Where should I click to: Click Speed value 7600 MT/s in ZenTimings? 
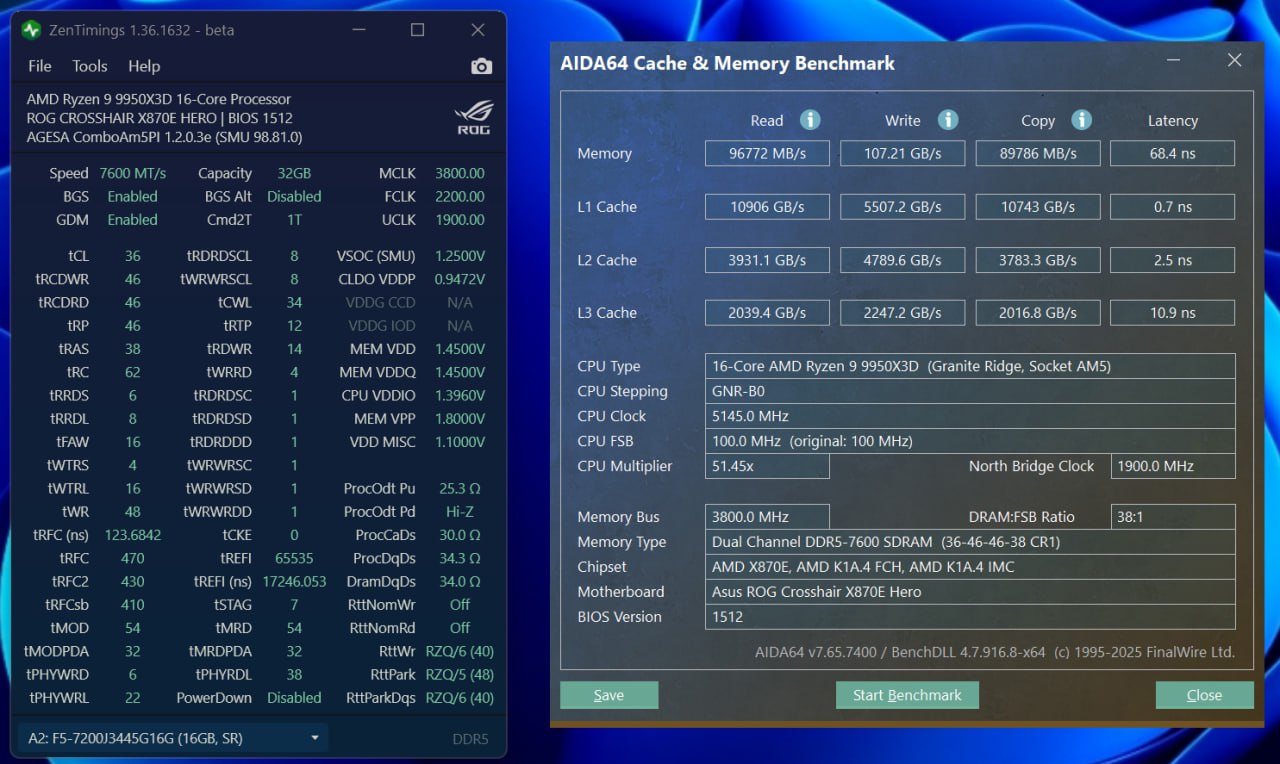coord(133,174)
